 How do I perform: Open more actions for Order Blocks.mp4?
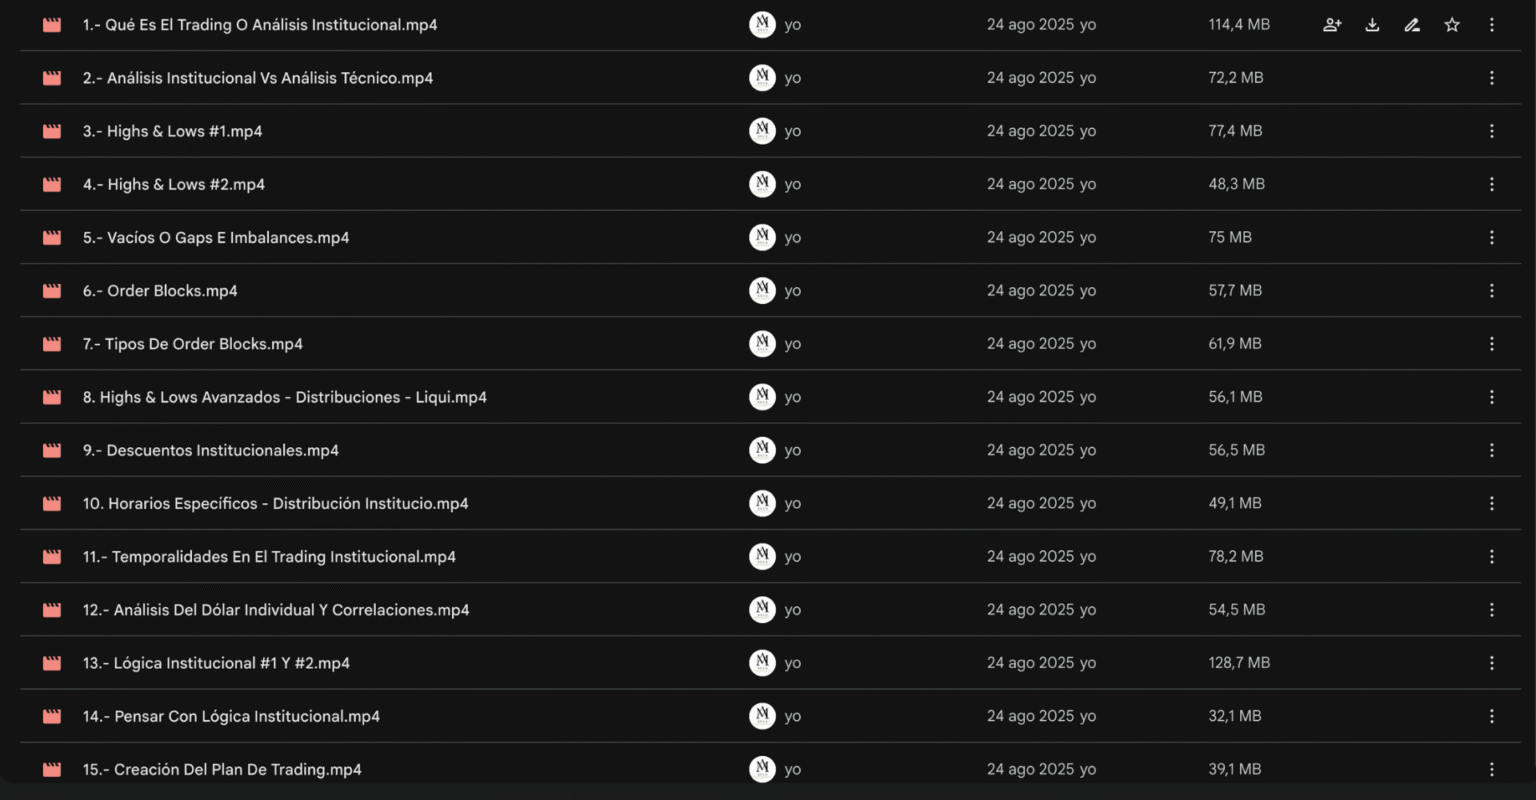[1491, 291]
